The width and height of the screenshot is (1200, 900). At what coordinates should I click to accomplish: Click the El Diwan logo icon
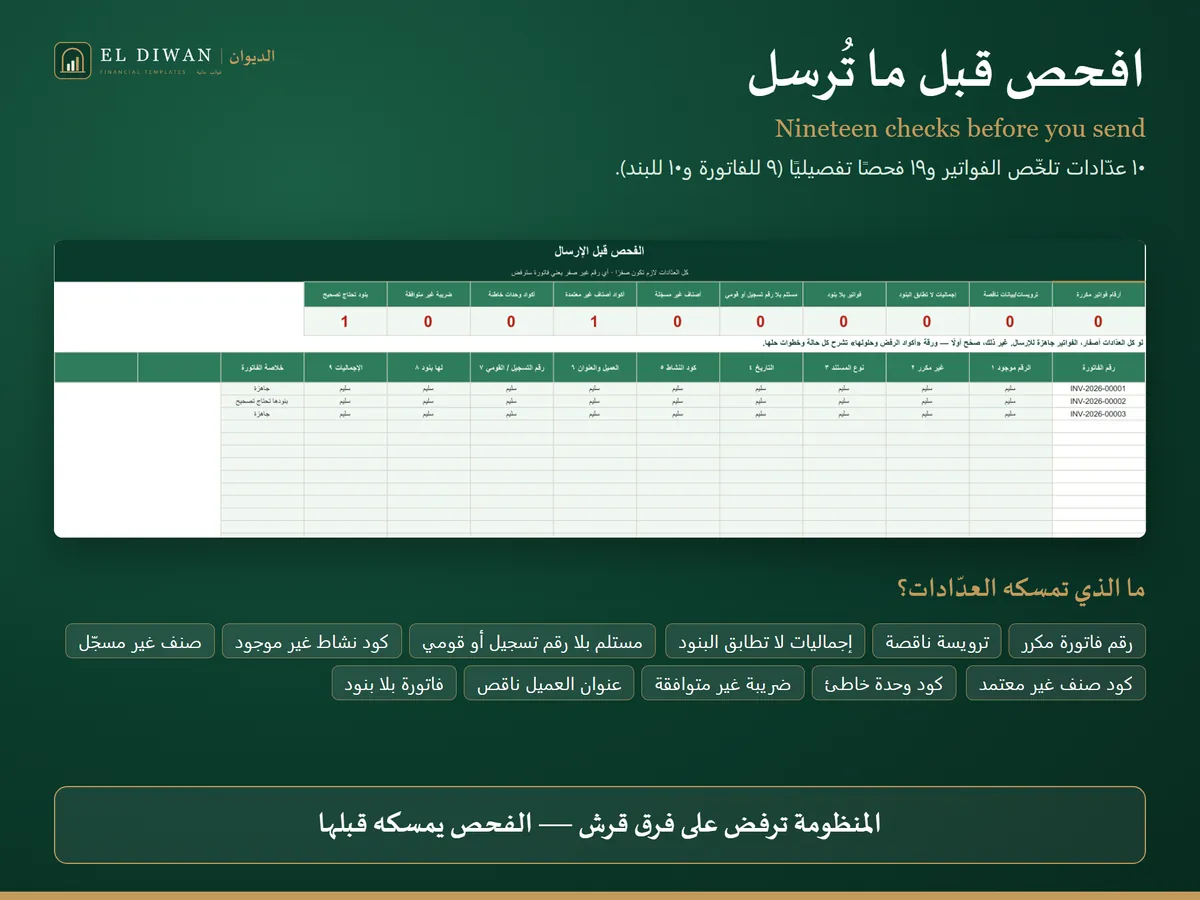(x=72, y=60)
